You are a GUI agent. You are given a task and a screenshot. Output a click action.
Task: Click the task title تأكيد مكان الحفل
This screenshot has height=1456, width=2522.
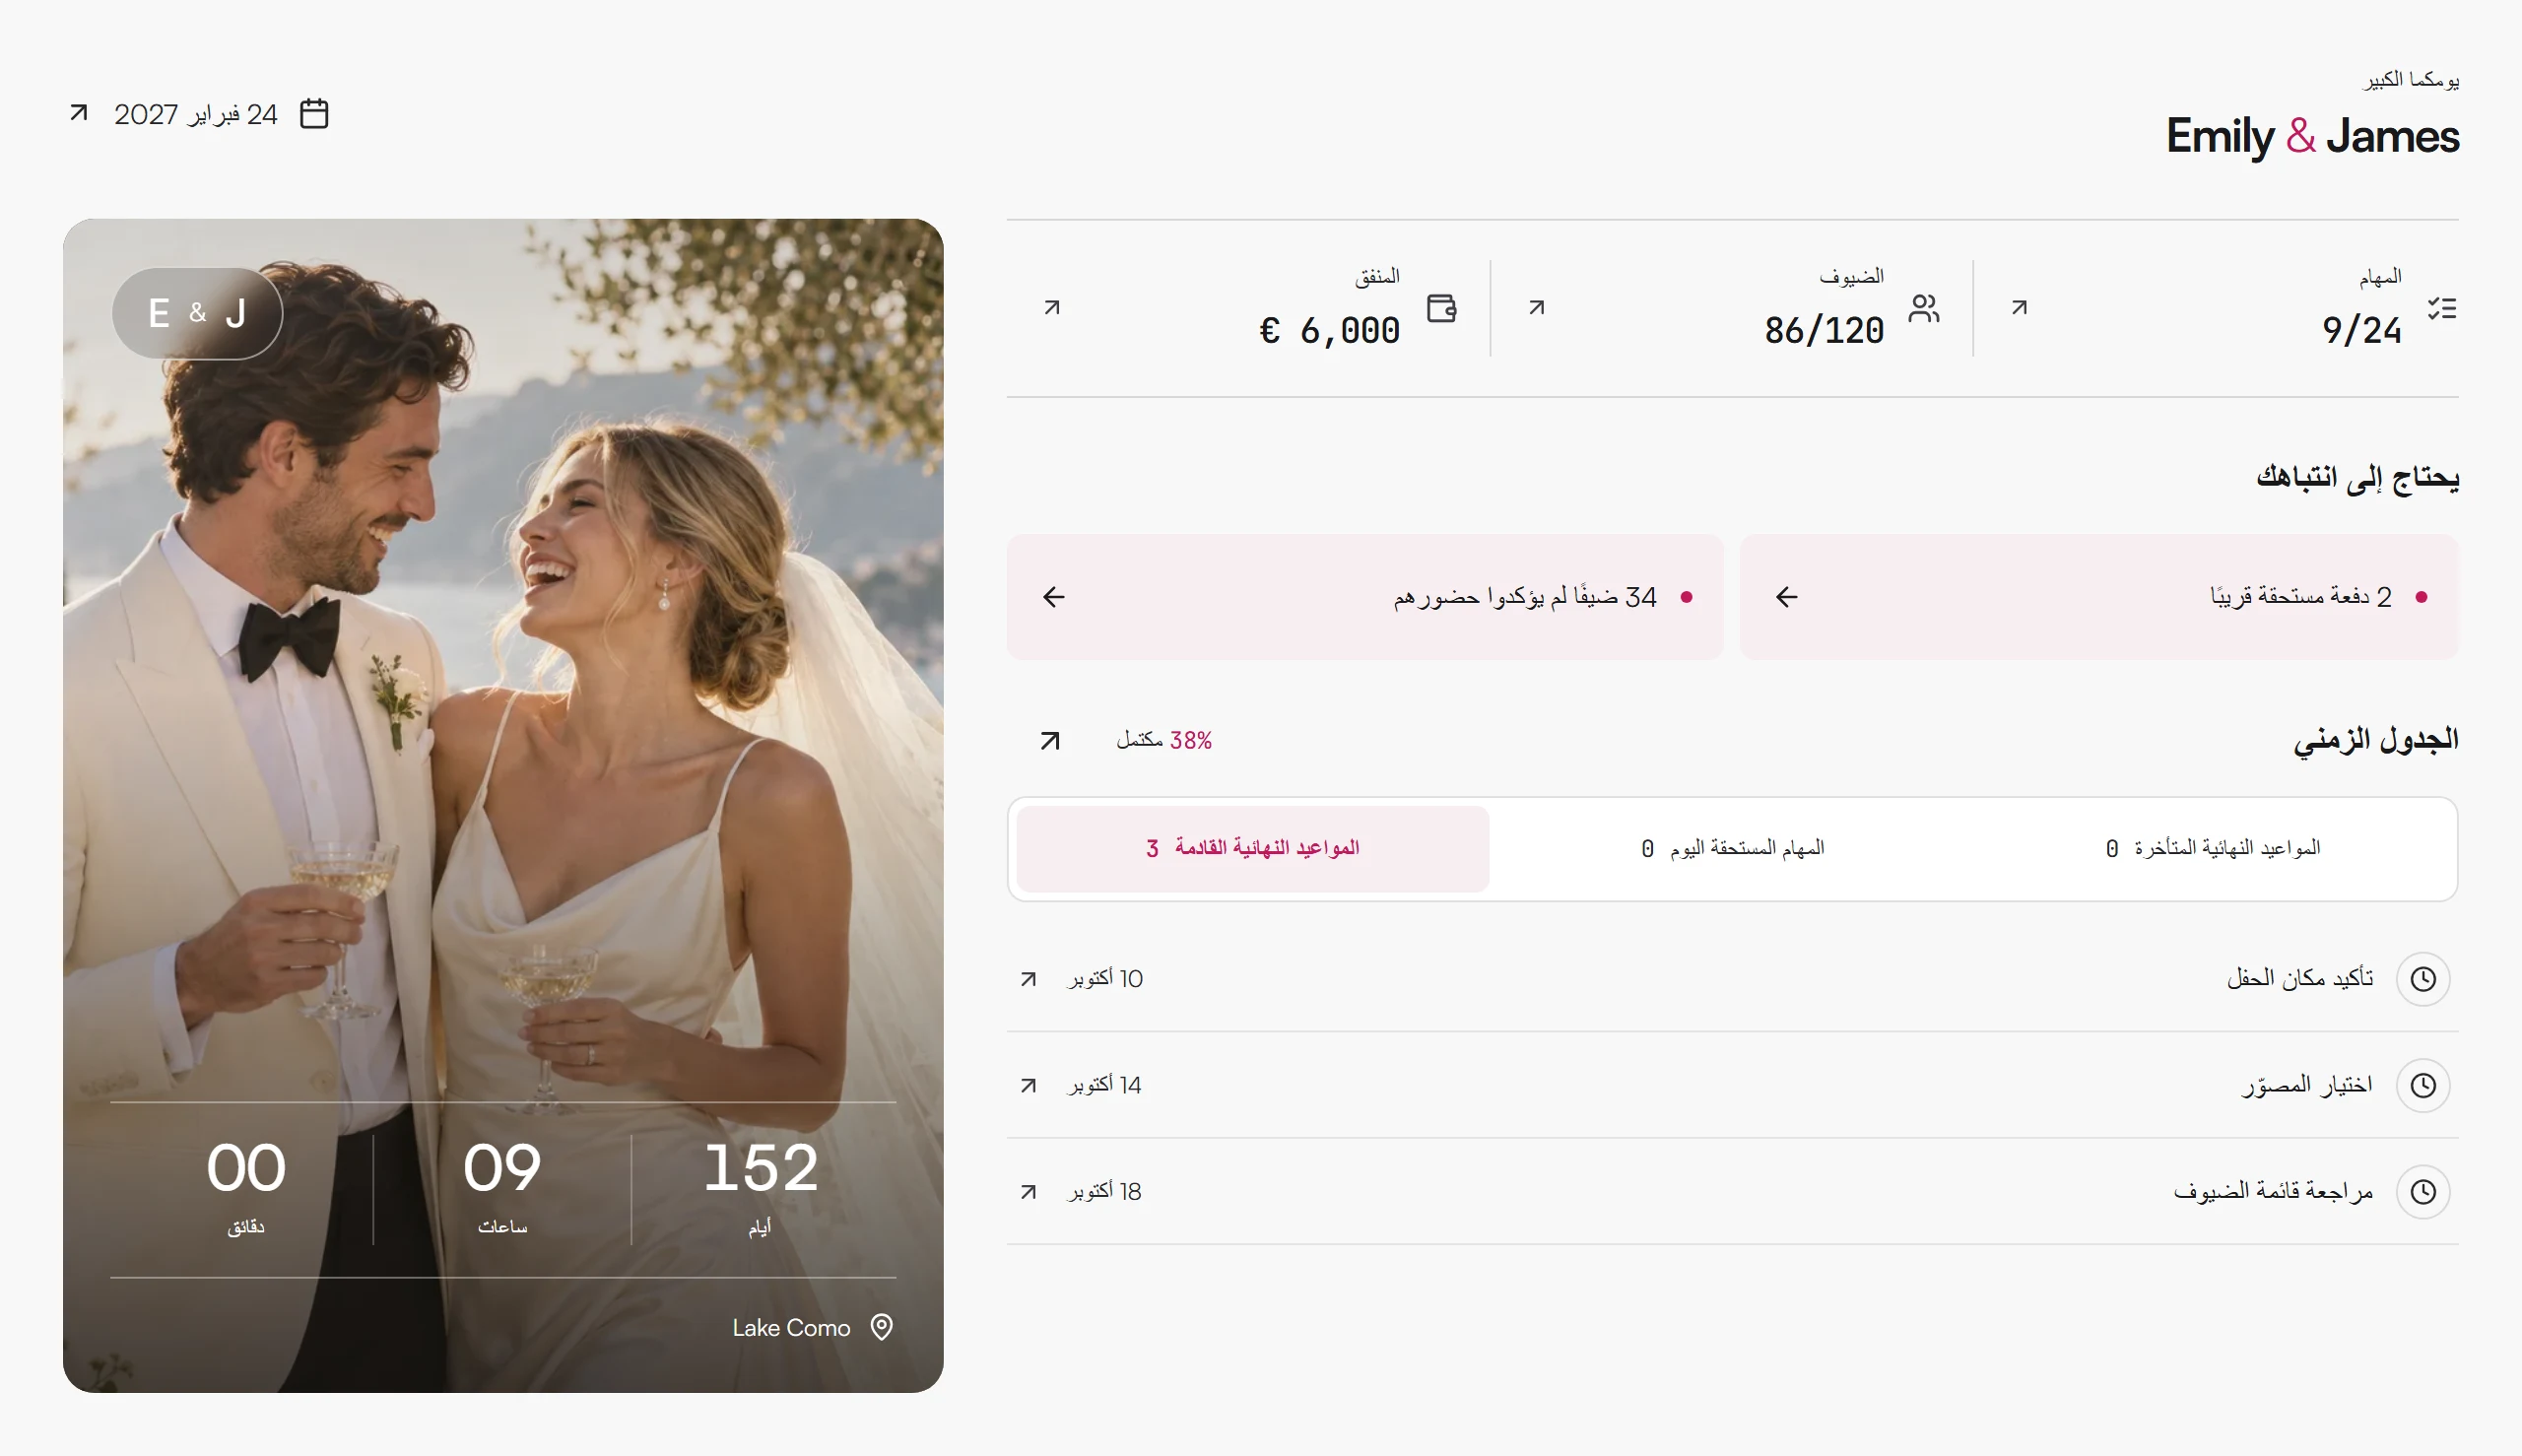pos(2300,978)
